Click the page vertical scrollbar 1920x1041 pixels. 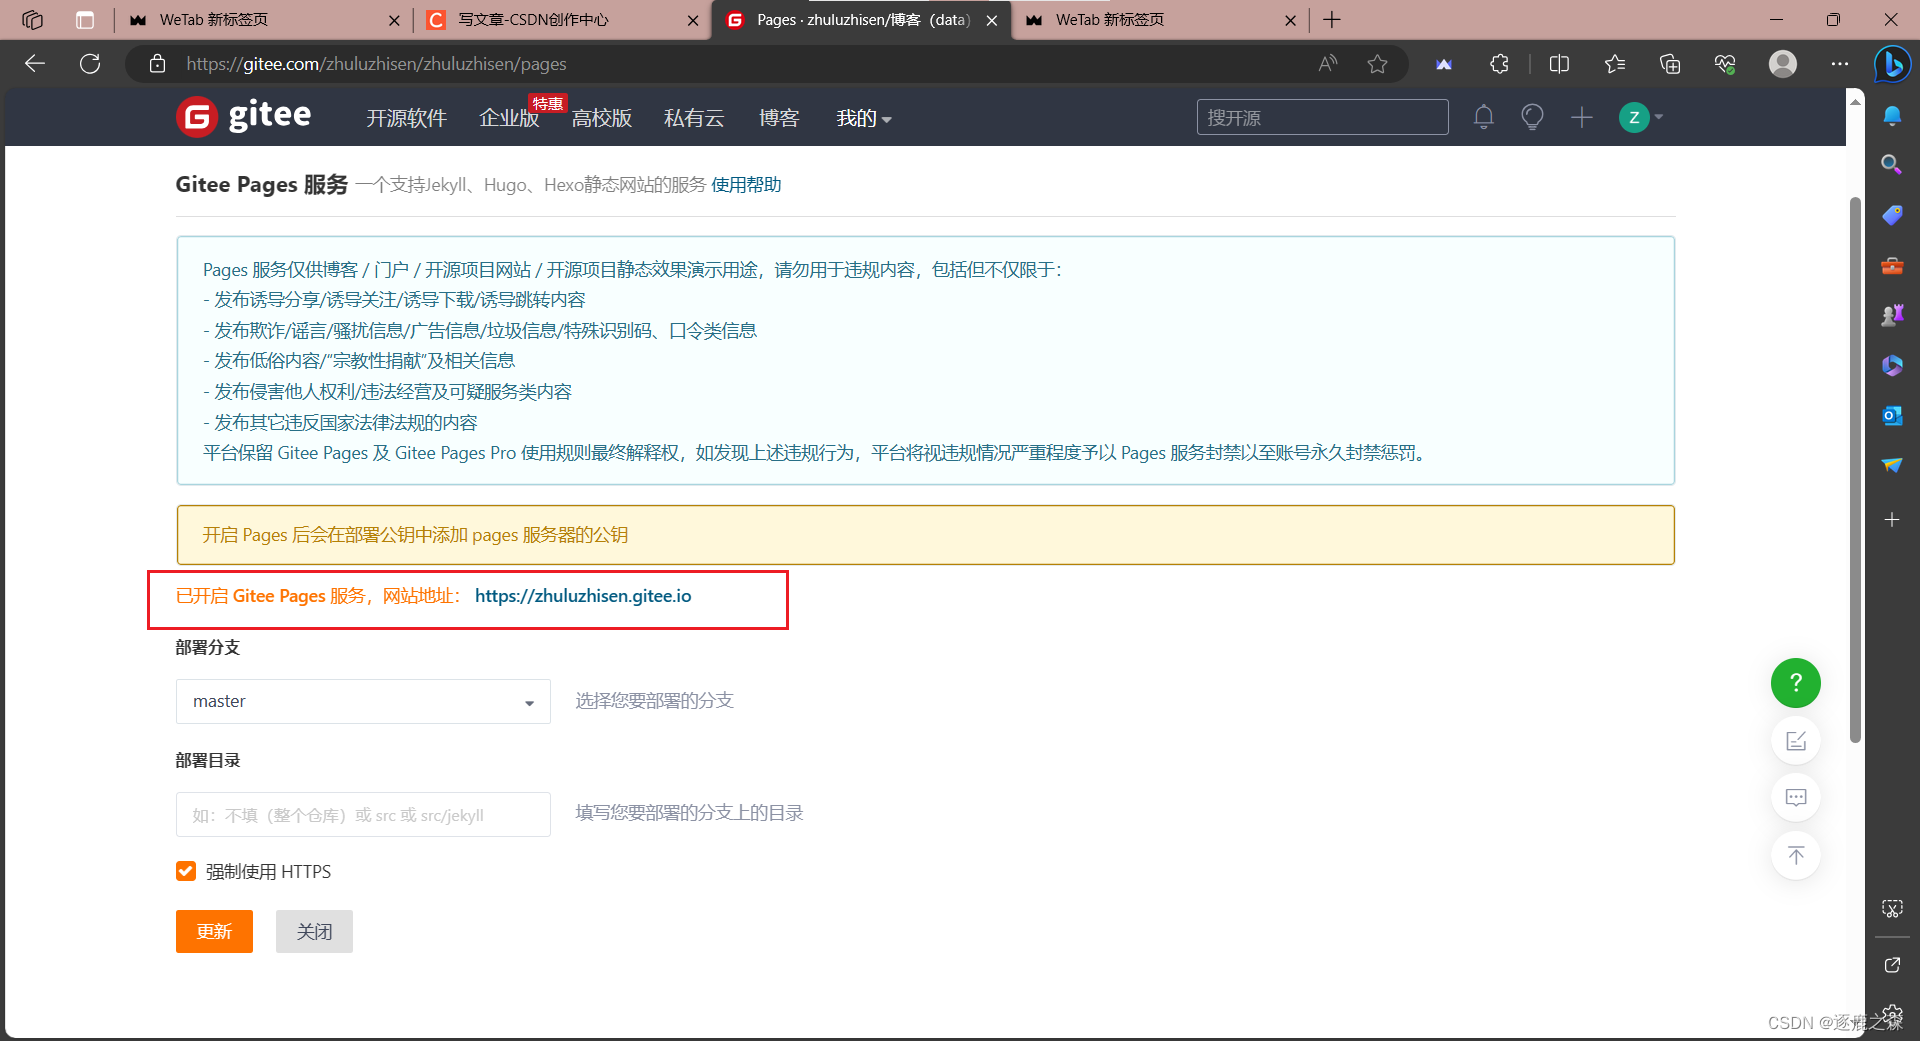(1855, 470)
